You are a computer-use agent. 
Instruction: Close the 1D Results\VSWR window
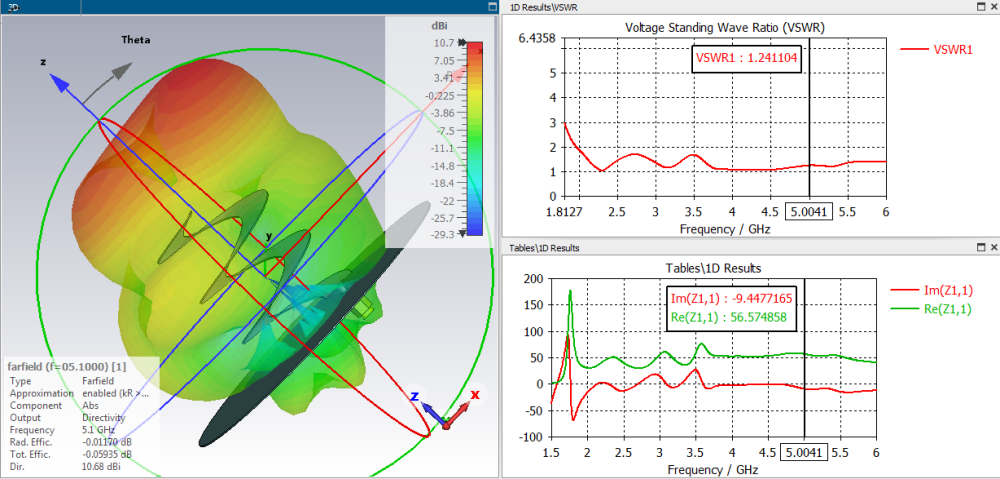(x=994, y=6)
